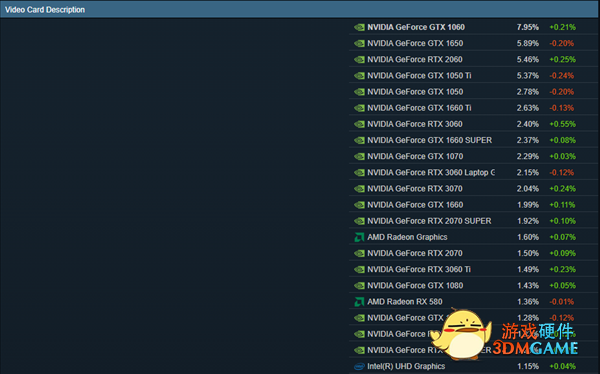Select the NVIDIA GeForce GTX 1080 name
The width and height of the screenshot is (600, 374).
(x=415, y=286)
